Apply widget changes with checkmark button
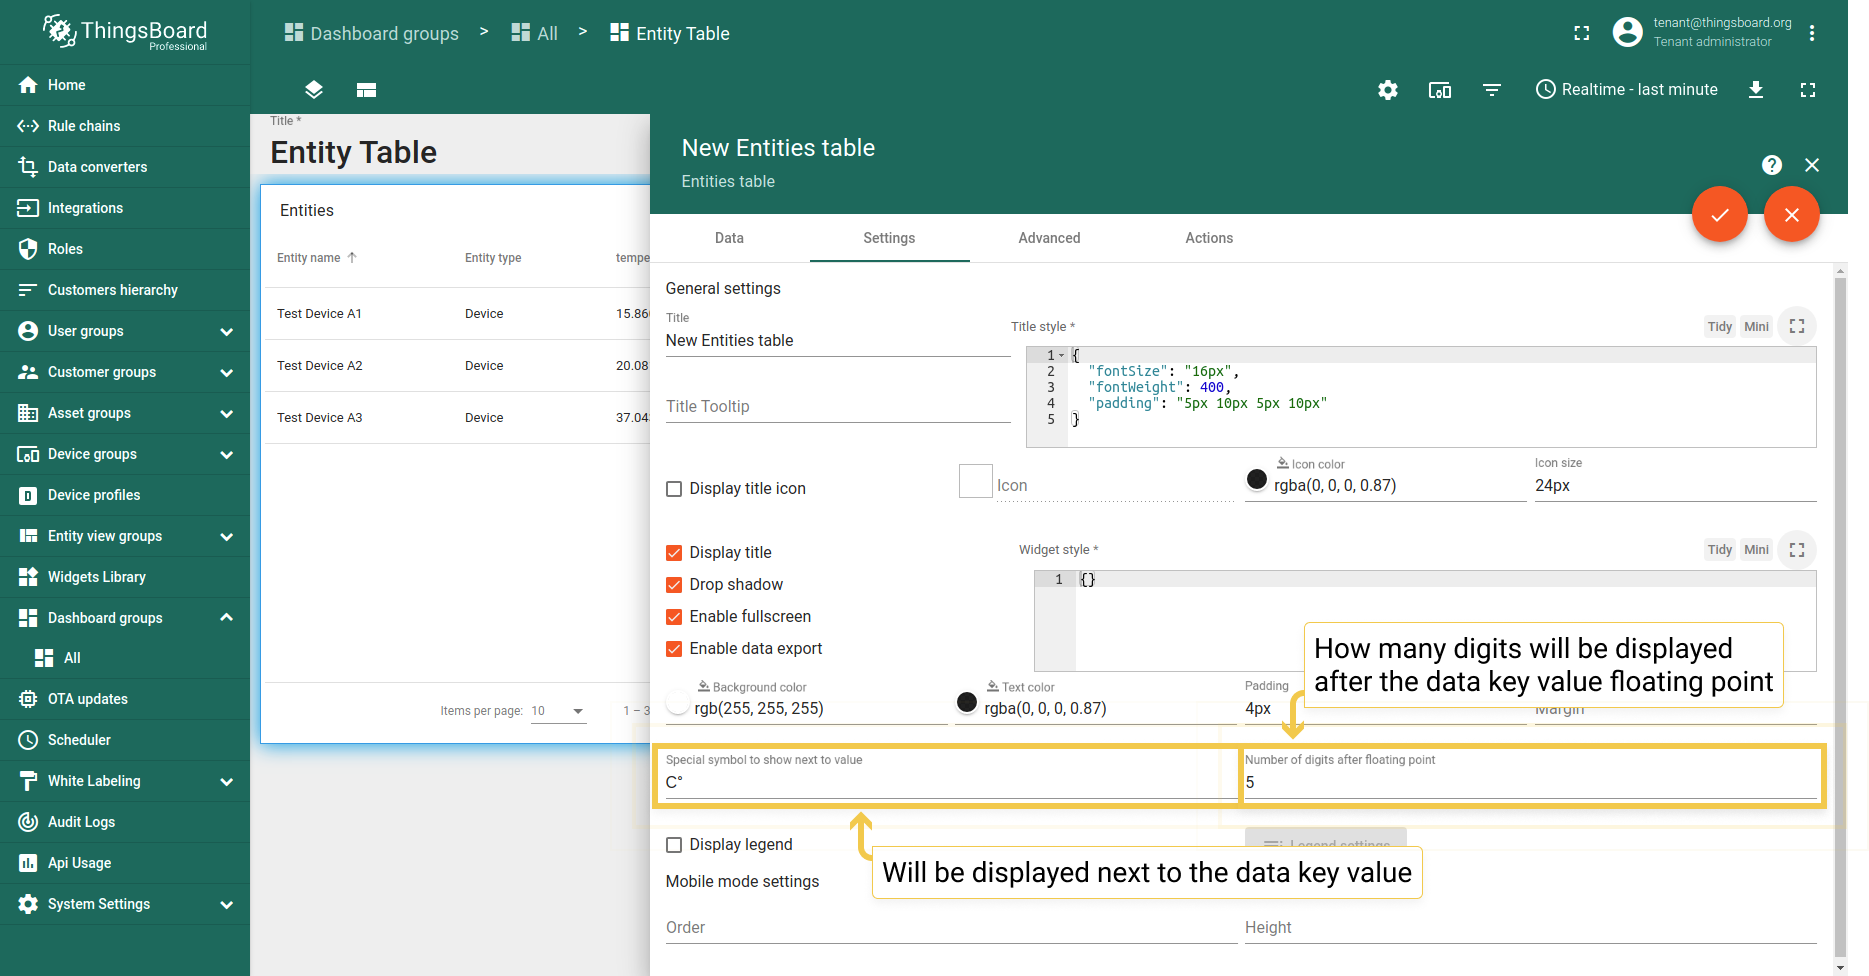 coord(1720,214)
